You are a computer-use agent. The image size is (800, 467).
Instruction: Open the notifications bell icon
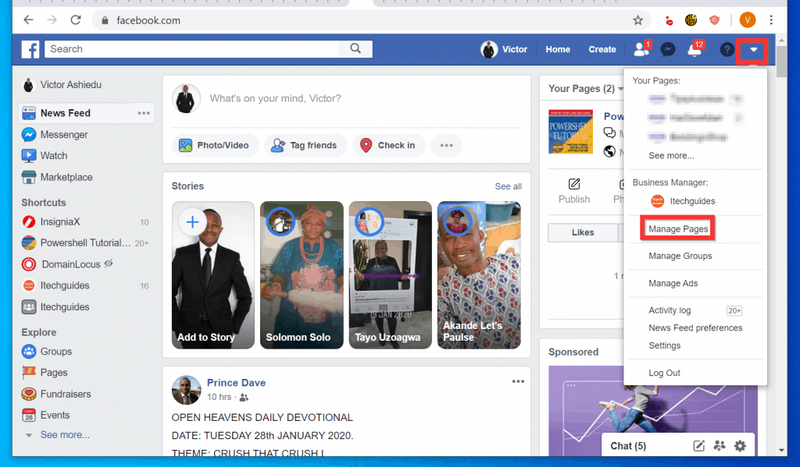click(x=694, y=49)
